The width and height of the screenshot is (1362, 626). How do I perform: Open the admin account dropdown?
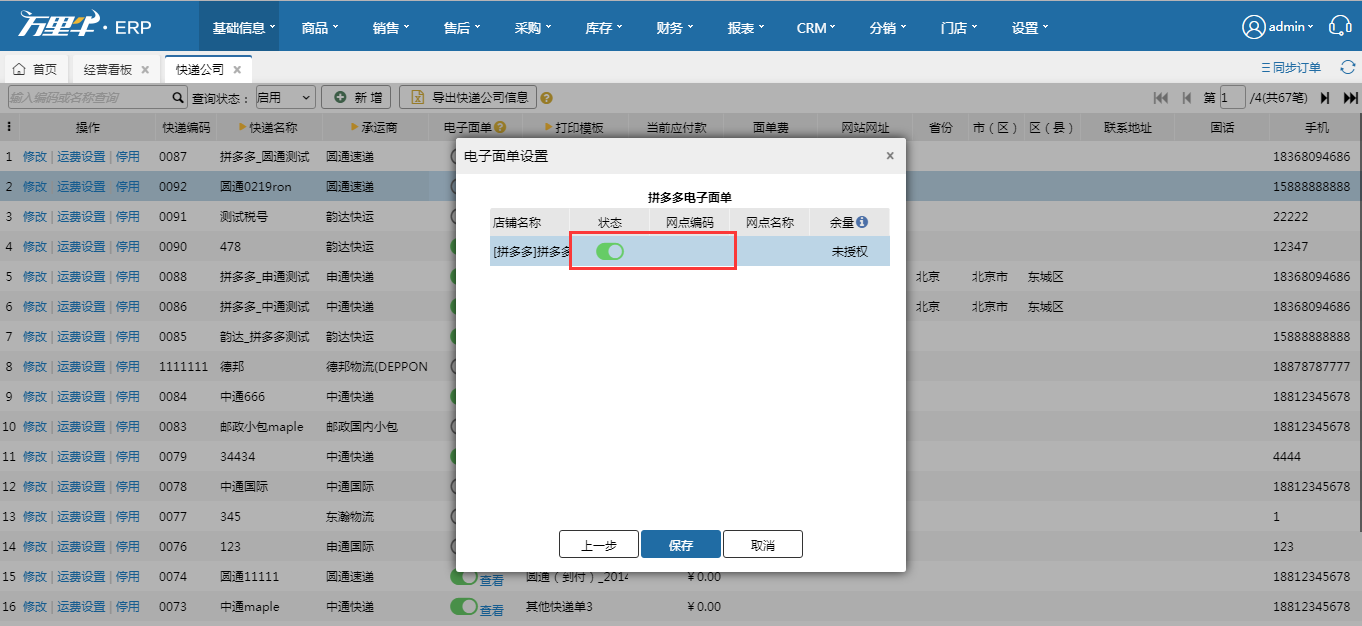click(x=1291, y=27)
